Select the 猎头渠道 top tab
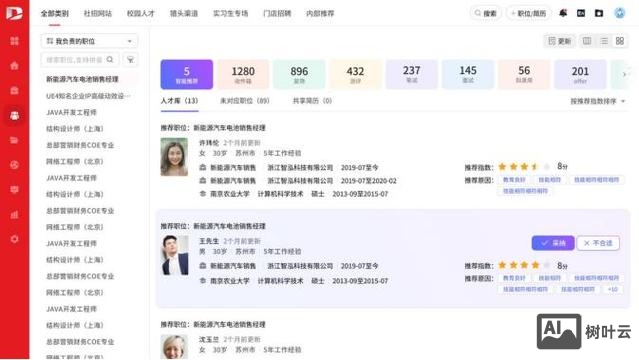639x360 pixels. click(x=184, y=13)
